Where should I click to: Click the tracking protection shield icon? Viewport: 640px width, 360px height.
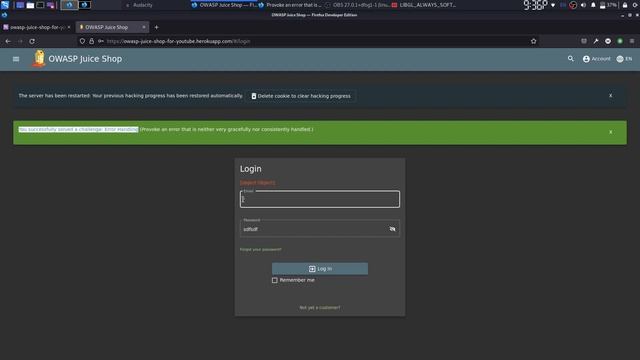click(82, 41)
